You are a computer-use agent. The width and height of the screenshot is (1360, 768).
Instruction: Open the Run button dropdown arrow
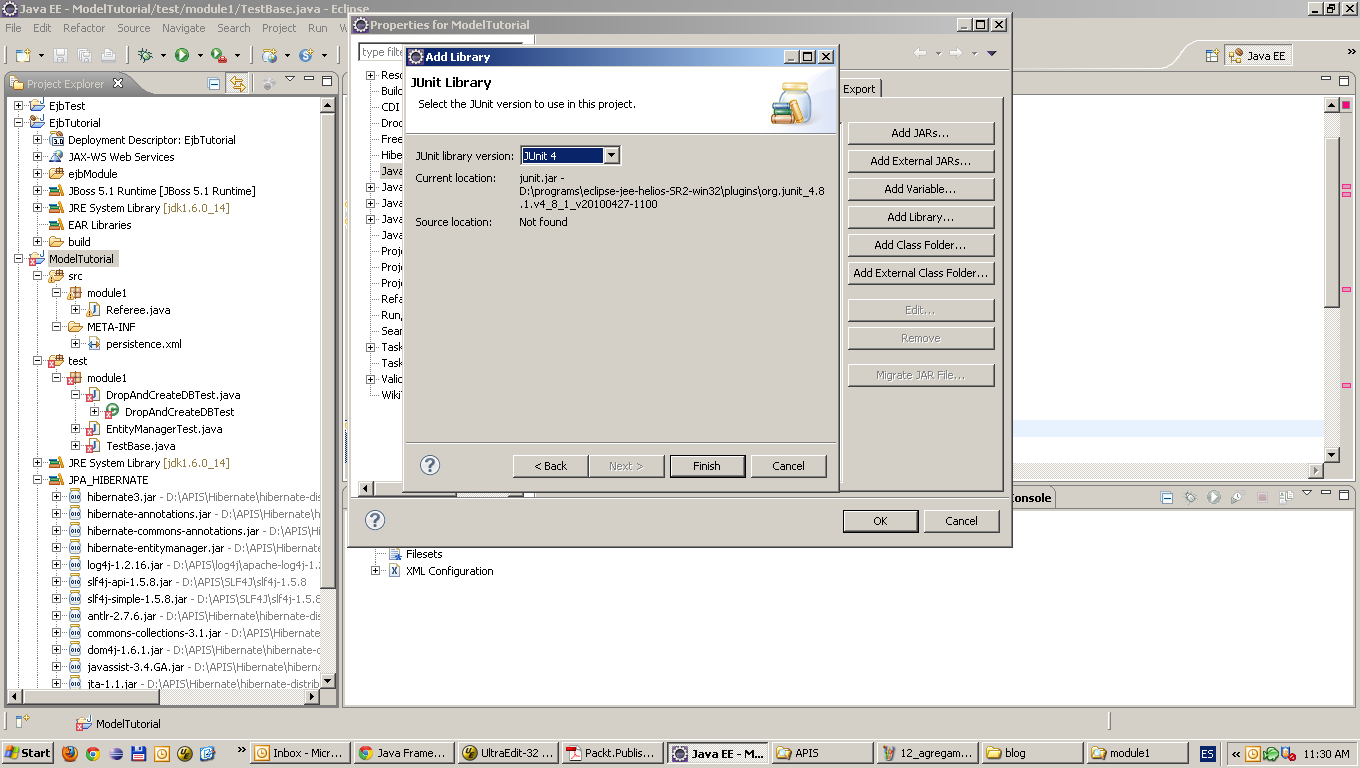coord(200,56)
